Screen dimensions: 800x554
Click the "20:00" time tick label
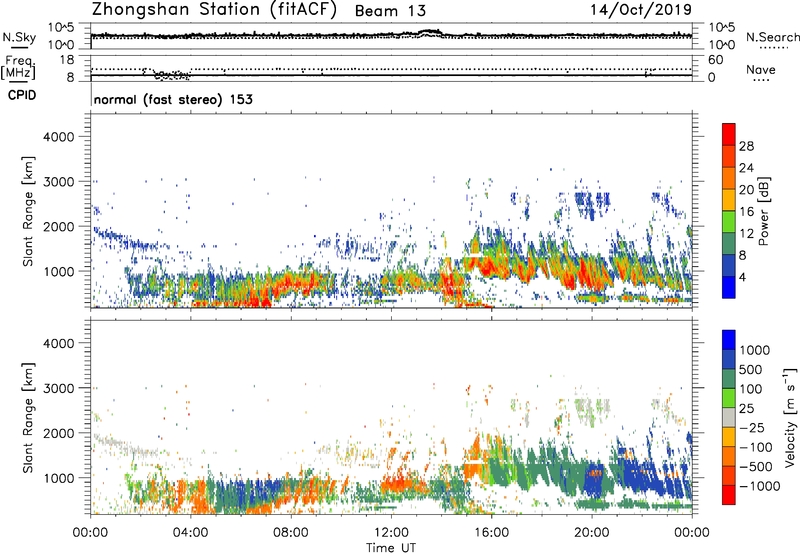coord(591,533)
